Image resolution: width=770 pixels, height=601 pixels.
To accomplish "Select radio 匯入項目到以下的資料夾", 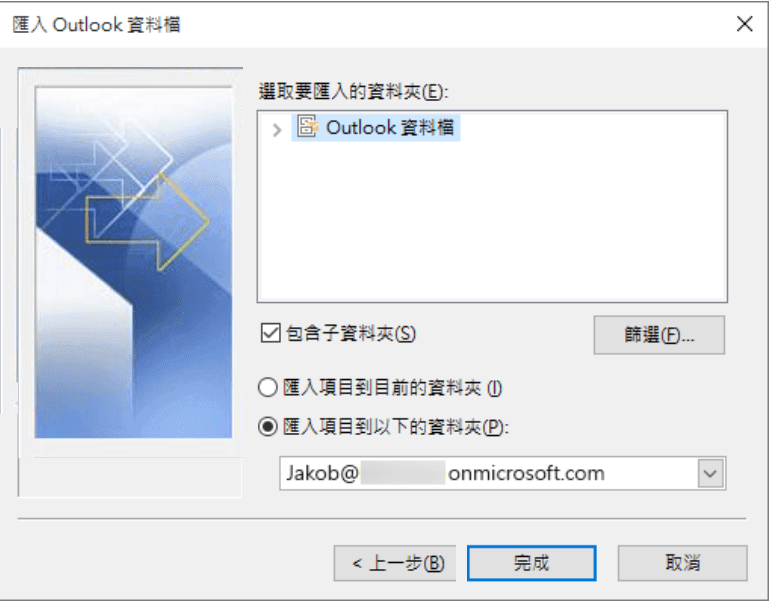I will 268,427.
